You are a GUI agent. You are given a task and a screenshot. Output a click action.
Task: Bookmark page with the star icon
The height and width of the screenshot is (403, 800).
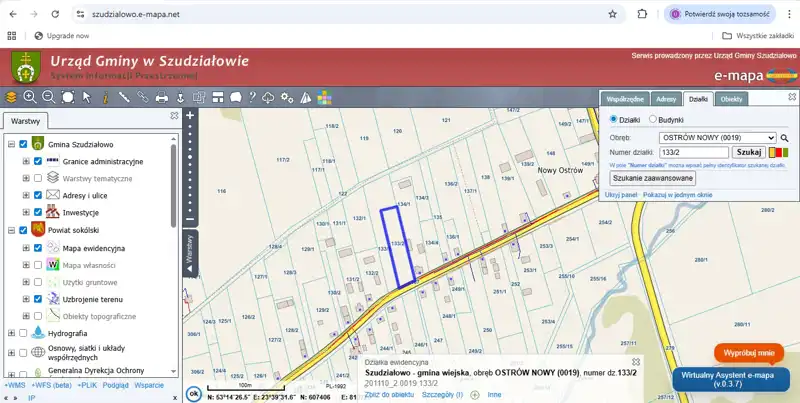pos(613,14)
